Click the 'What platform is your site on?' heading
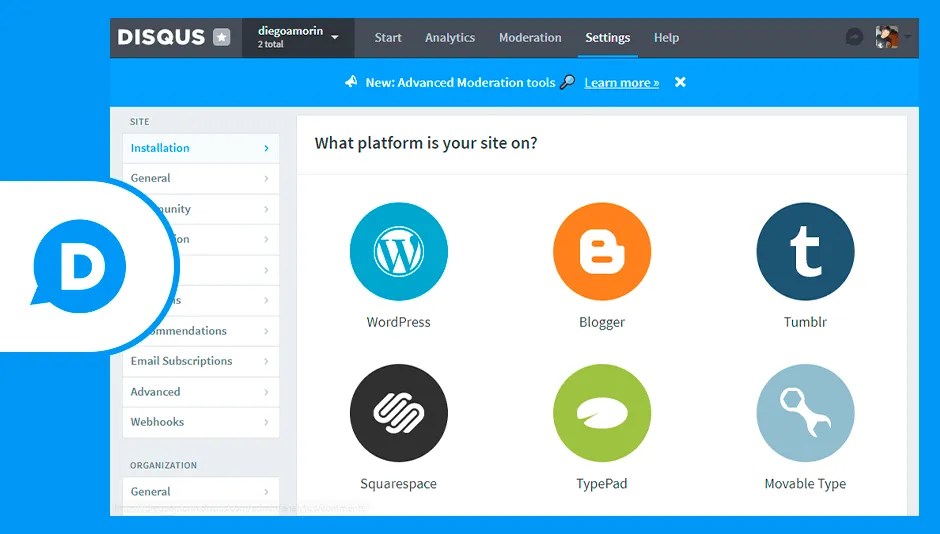The image size is (940, 534). point(426,143)
